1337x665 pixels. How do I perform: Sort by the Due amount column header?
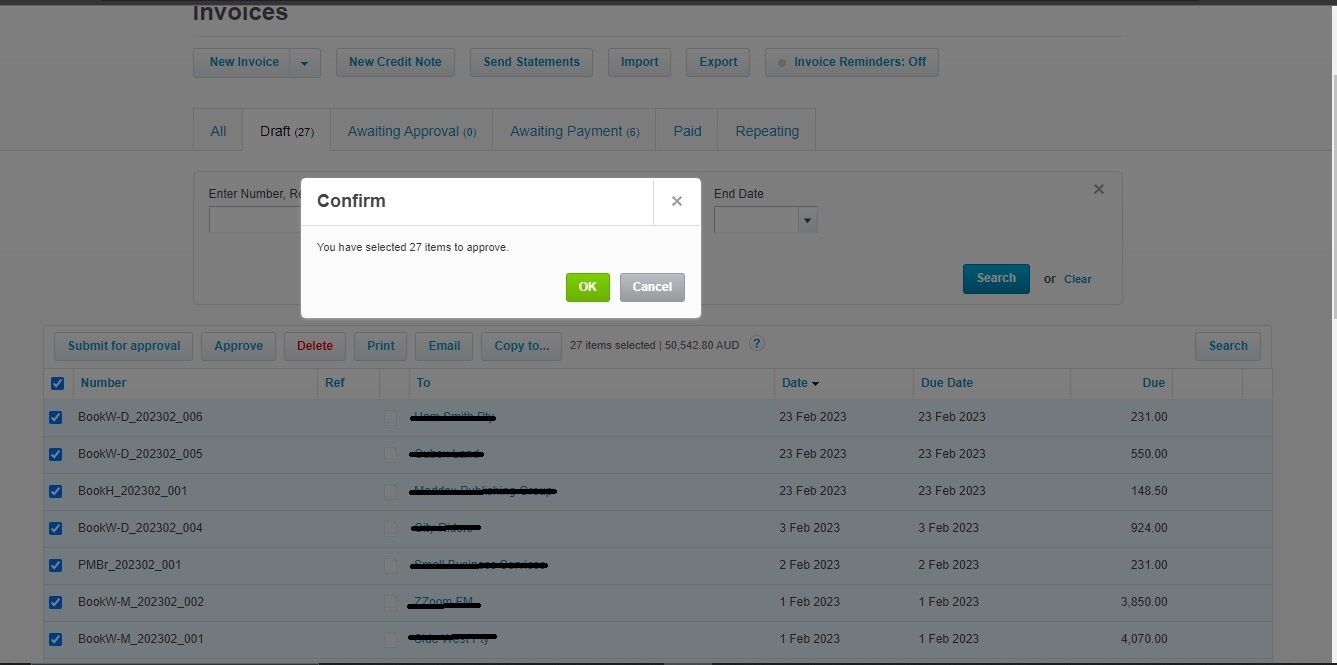tap(1153, 383)
